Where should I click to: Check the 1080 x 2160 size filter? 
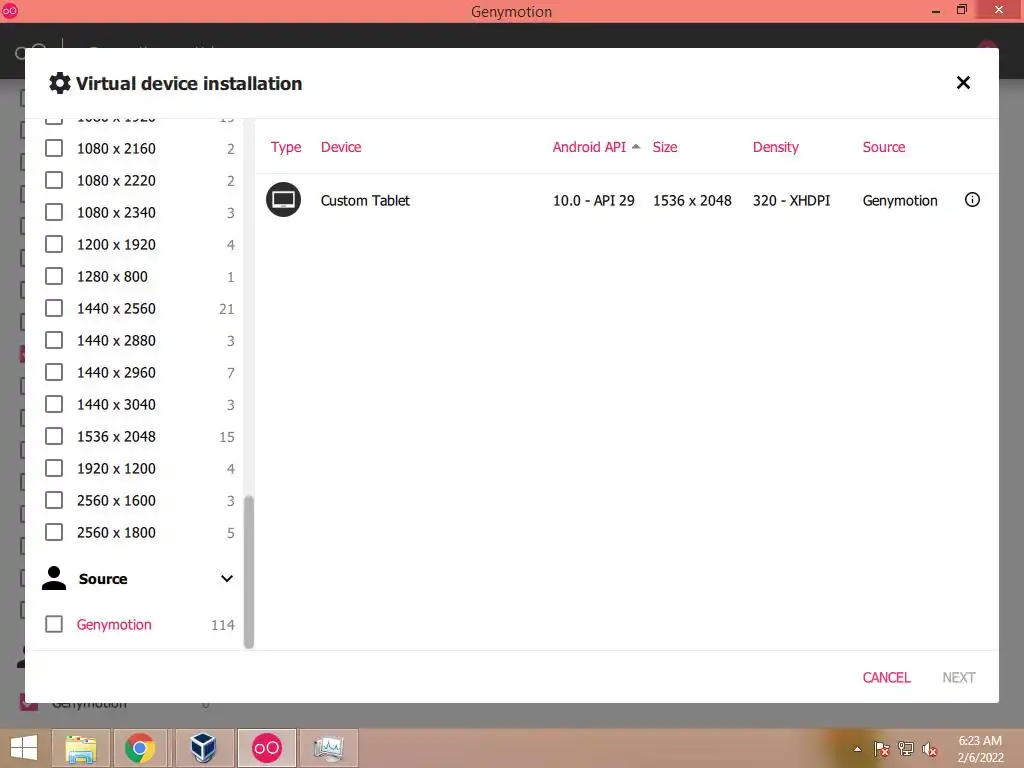tap(54, 148)
